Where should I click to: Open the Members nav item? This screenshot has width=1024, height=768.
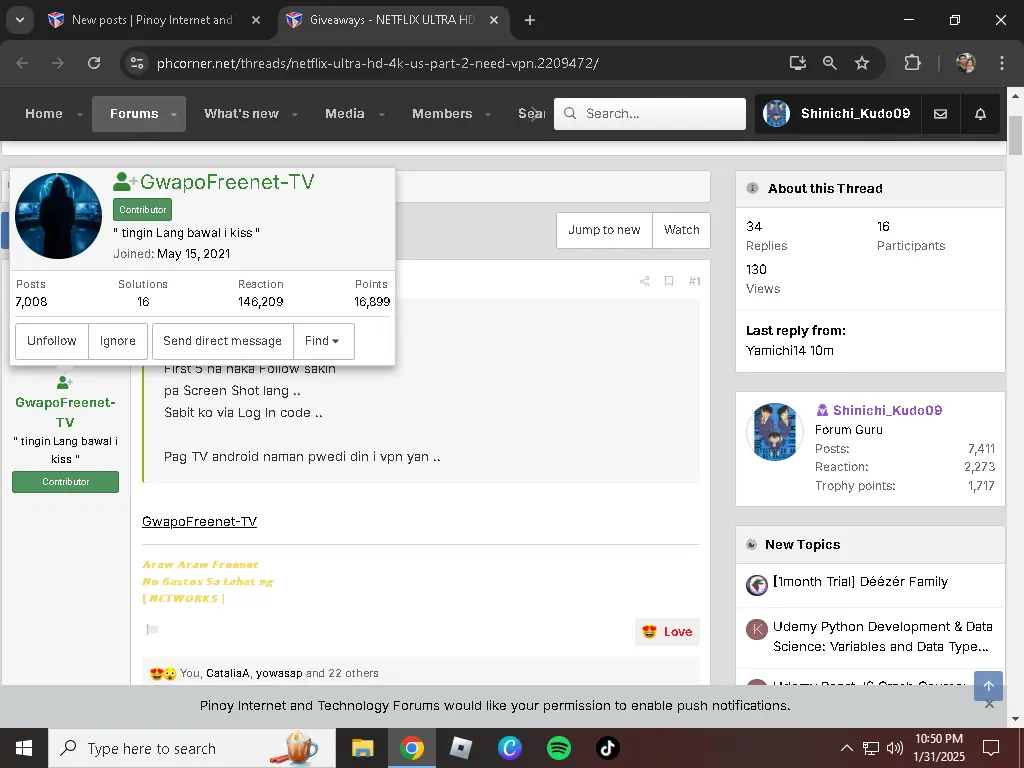pyautogui.click(x=442, y=114)
